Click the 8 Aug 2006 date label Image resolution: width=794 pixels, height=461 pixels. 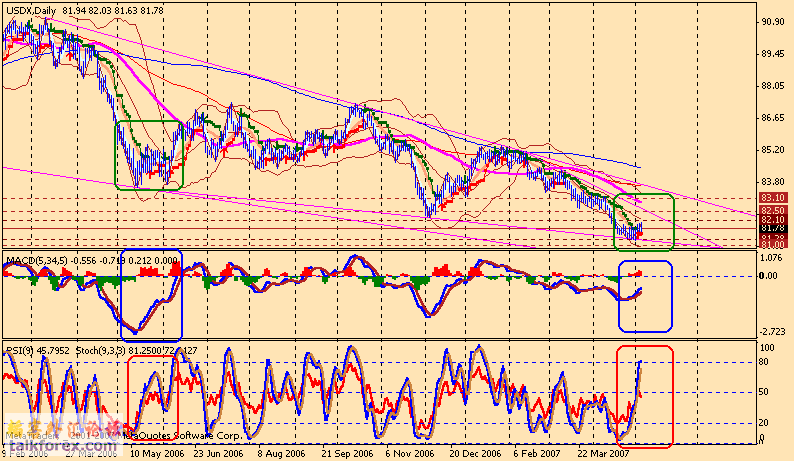click(282, 453)
